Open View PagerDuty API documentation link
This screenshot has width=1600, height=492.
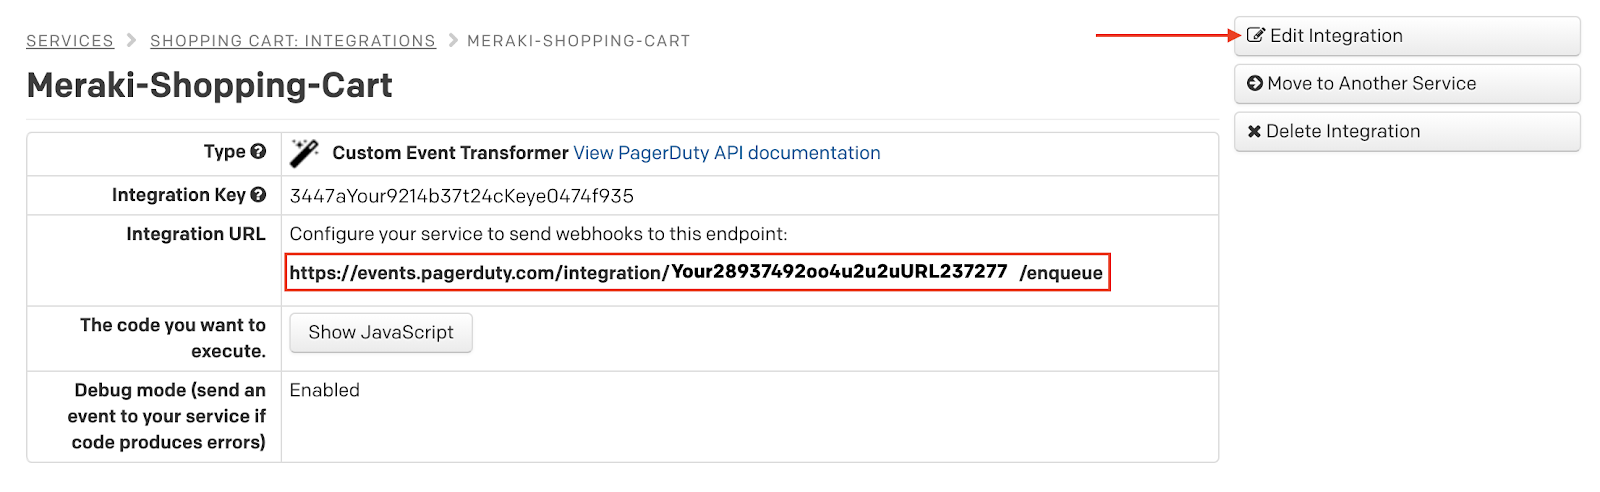(727, 153)
